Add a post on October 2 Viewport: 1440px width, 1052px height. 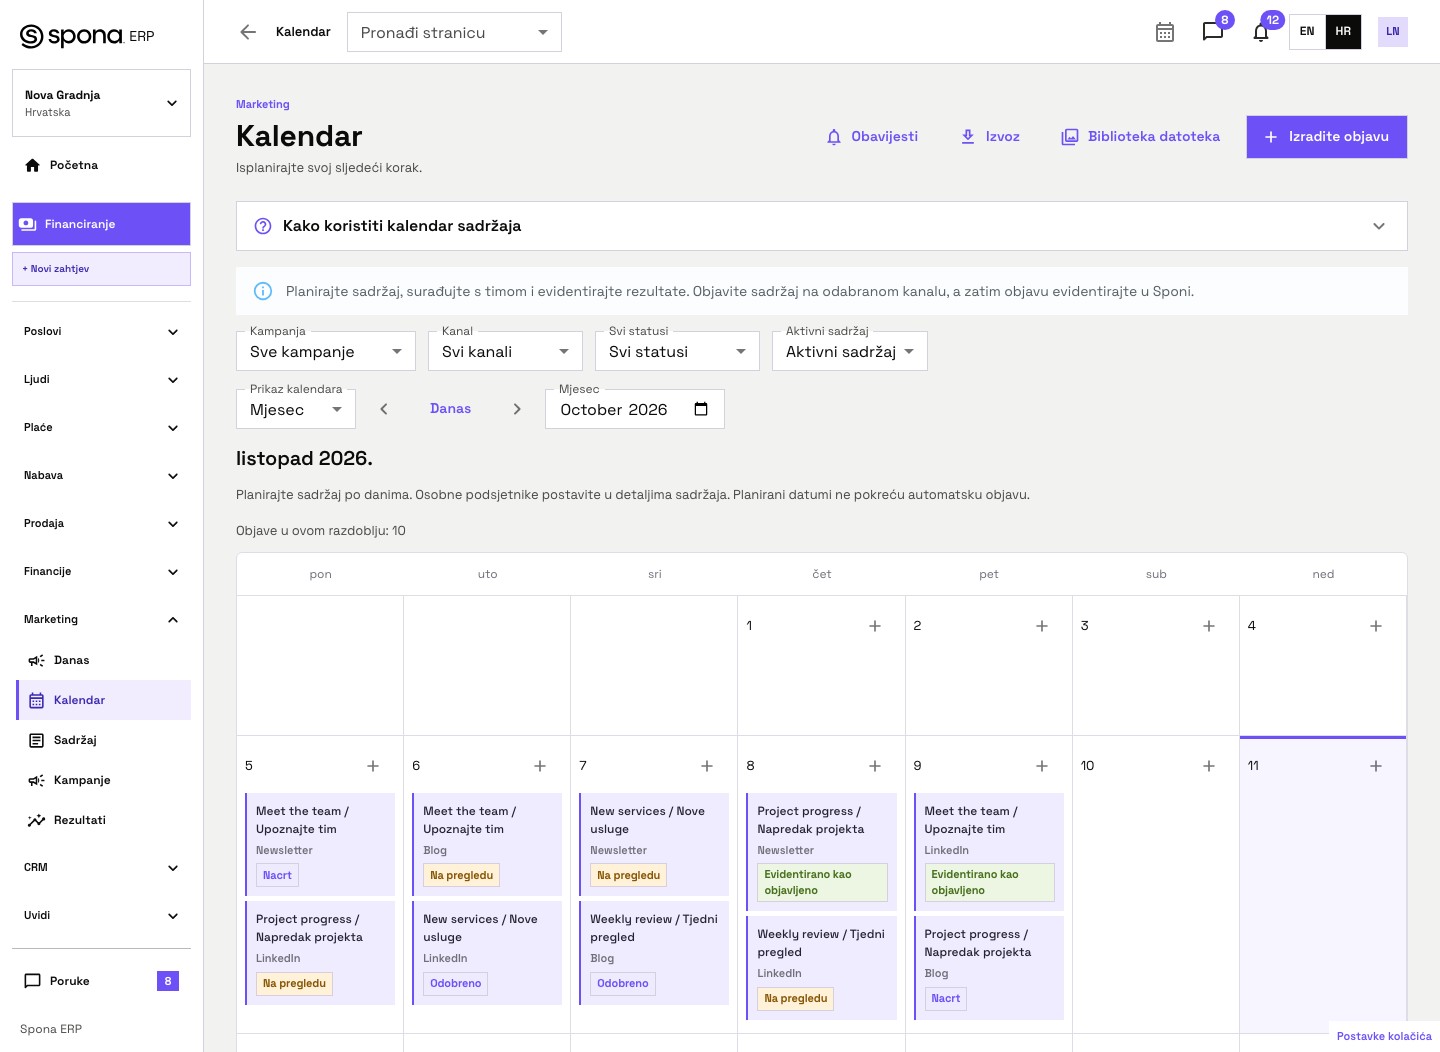tap(1042, 626)
